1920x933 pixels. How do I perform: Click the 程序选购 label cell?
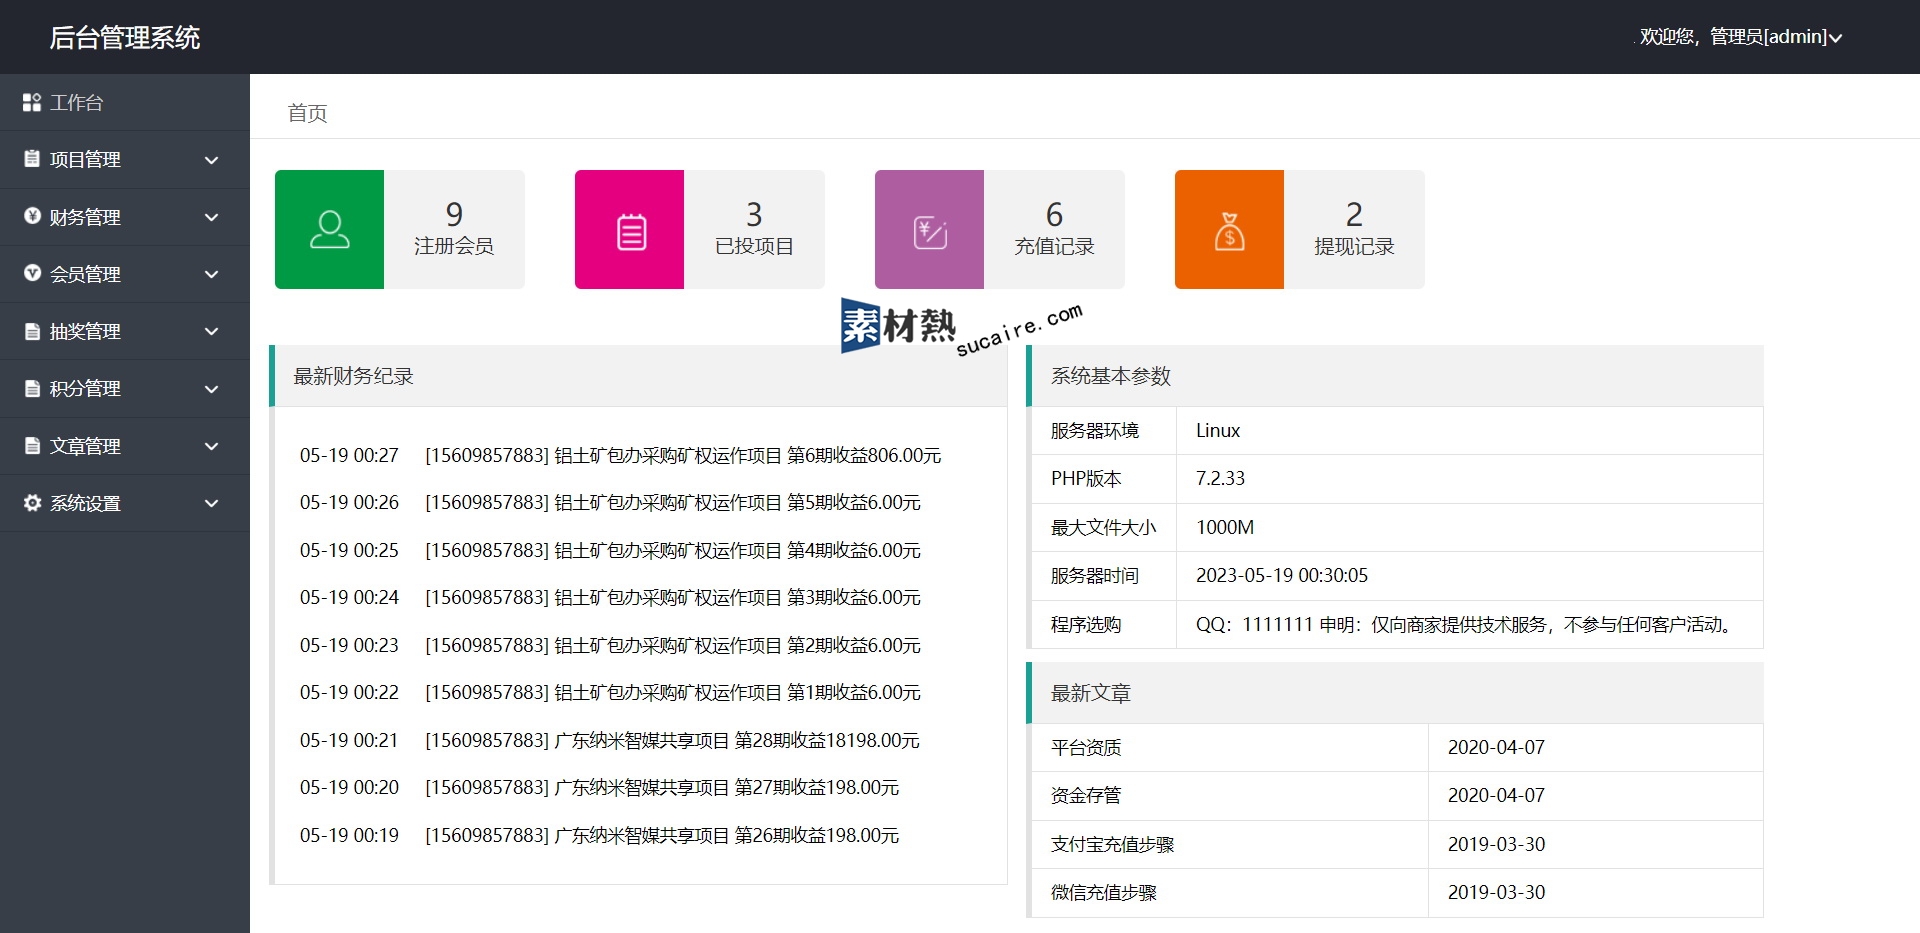(x=1104, y=624)
